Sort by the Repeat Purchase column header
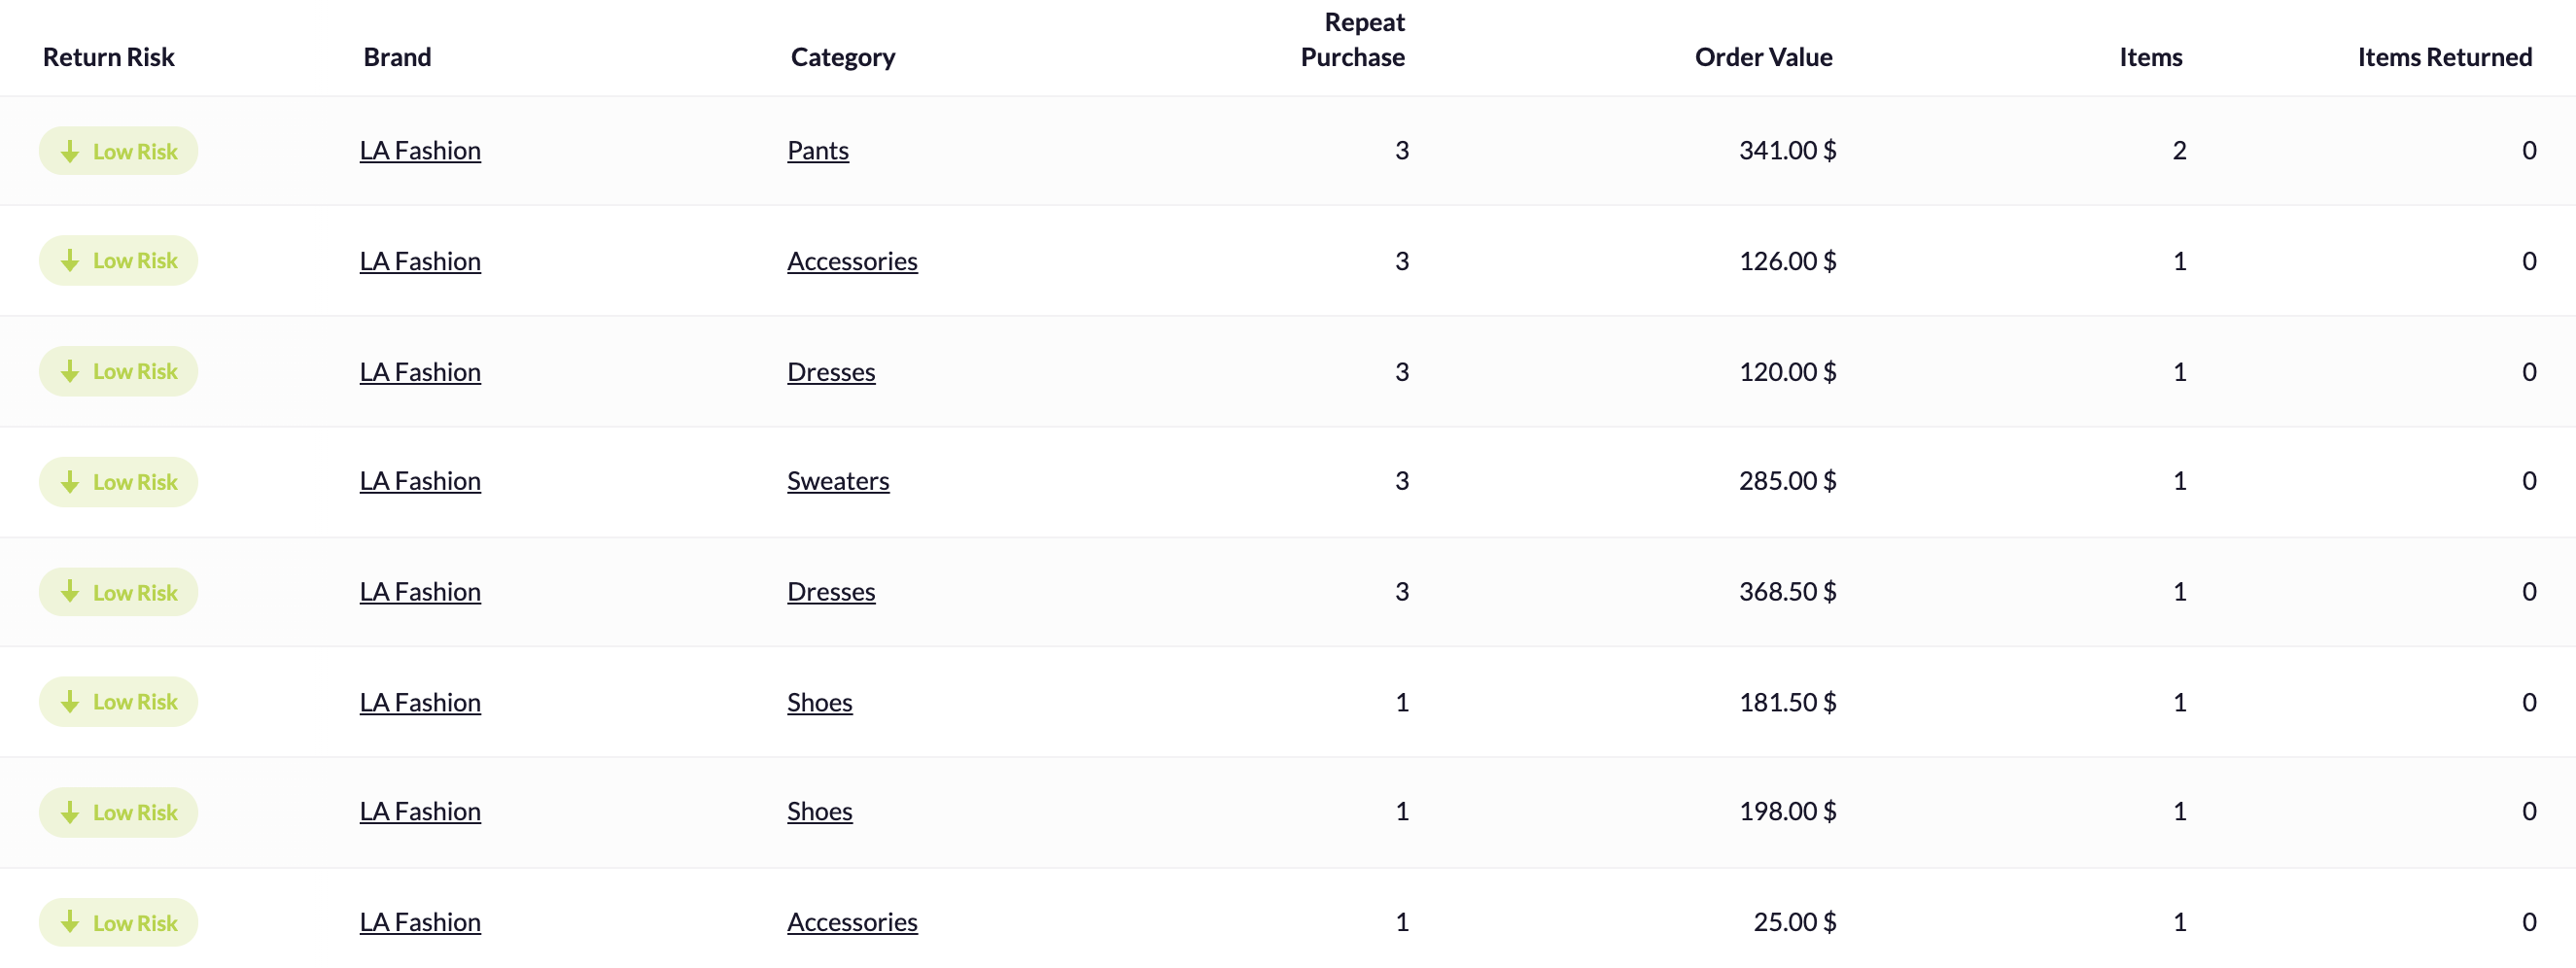The height and width of the screenshot is (968, 2576). (1352, 40)
